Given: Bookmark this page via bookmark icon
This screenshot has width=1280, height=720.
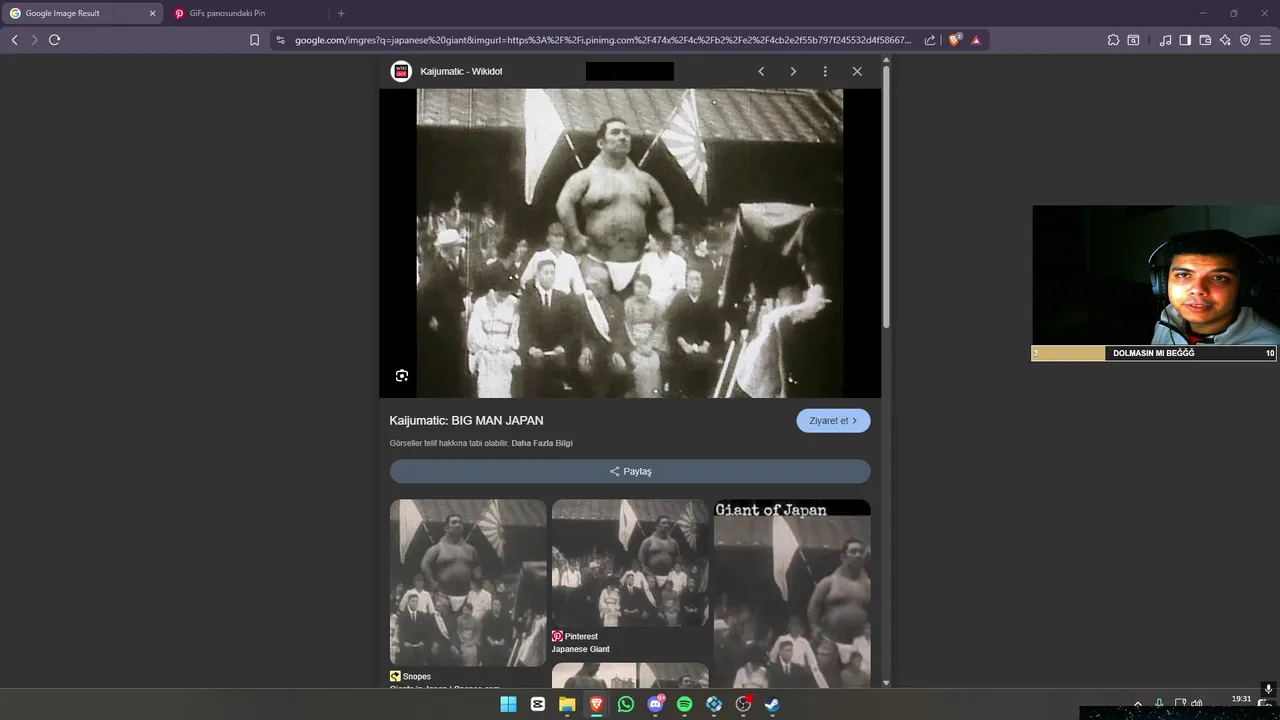Looking at the screenshot, I should pyautogui.click(x=254, y=40).
